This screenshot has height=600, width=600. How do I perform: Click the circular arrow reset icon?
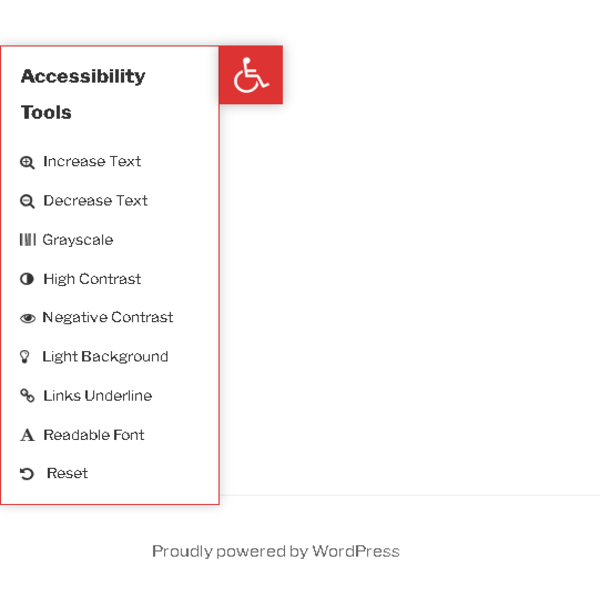[x=27, y=474]
